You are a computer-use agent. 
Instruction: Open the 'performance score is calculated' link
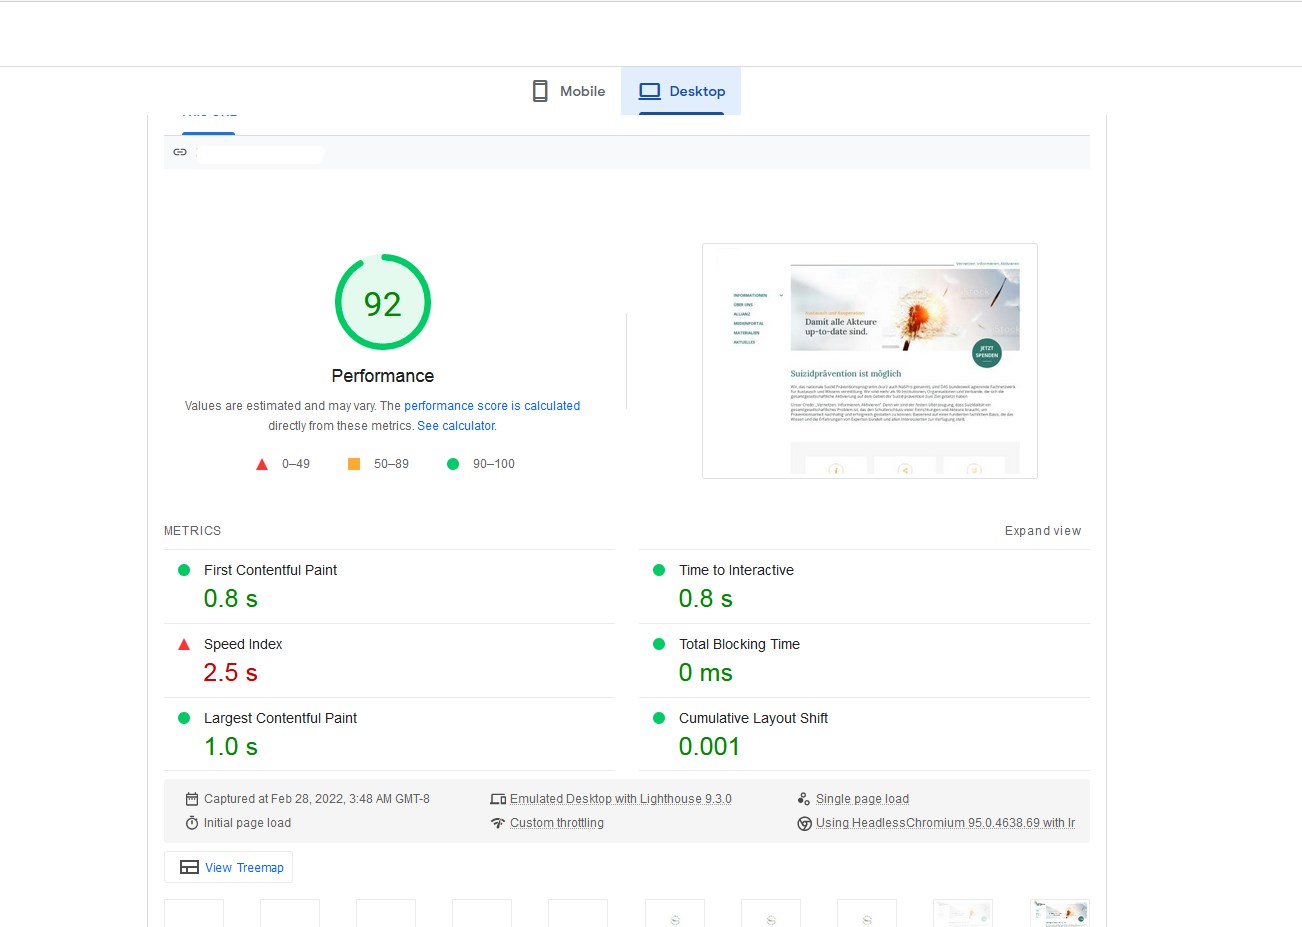pos(492,406)
